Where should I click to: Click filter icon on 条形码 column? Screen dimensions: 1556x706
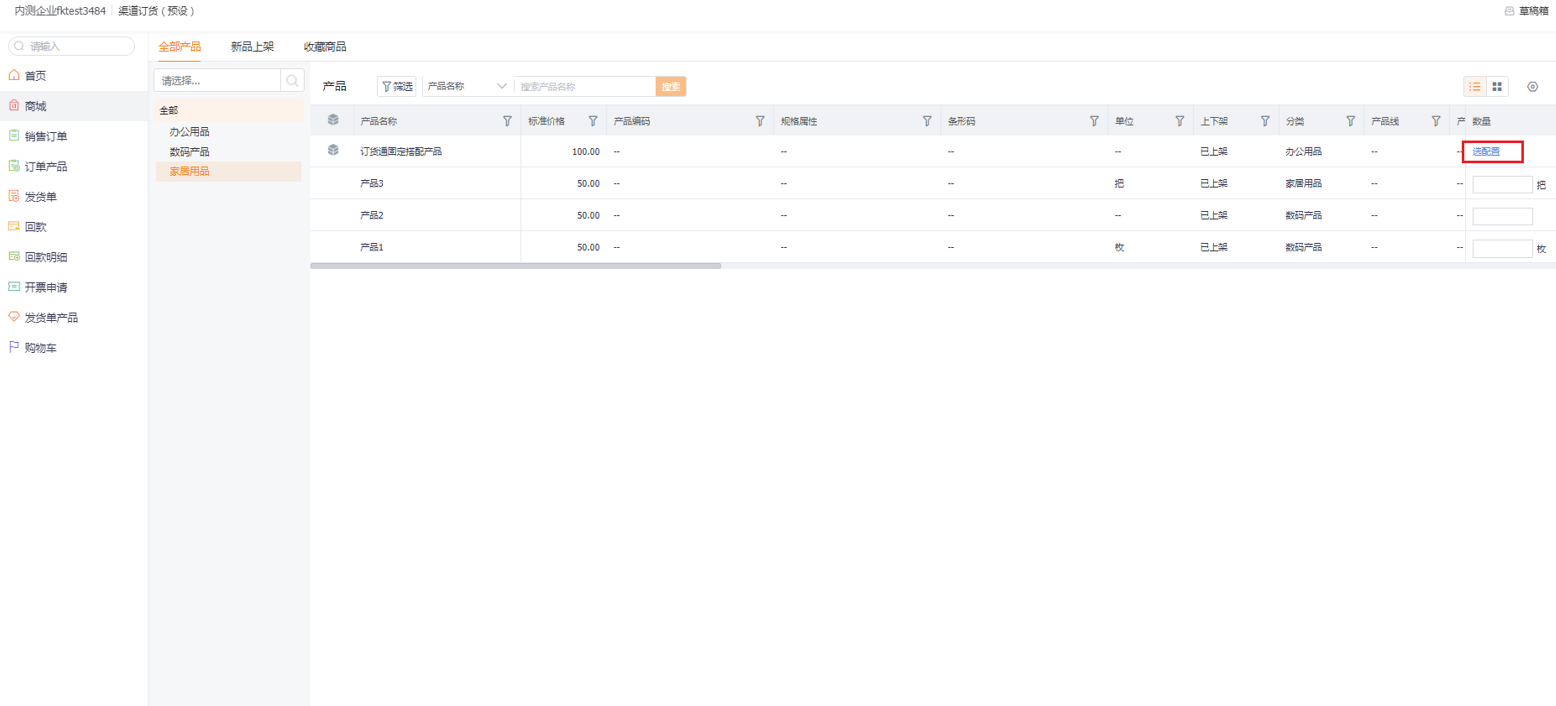coord(1094,121)
